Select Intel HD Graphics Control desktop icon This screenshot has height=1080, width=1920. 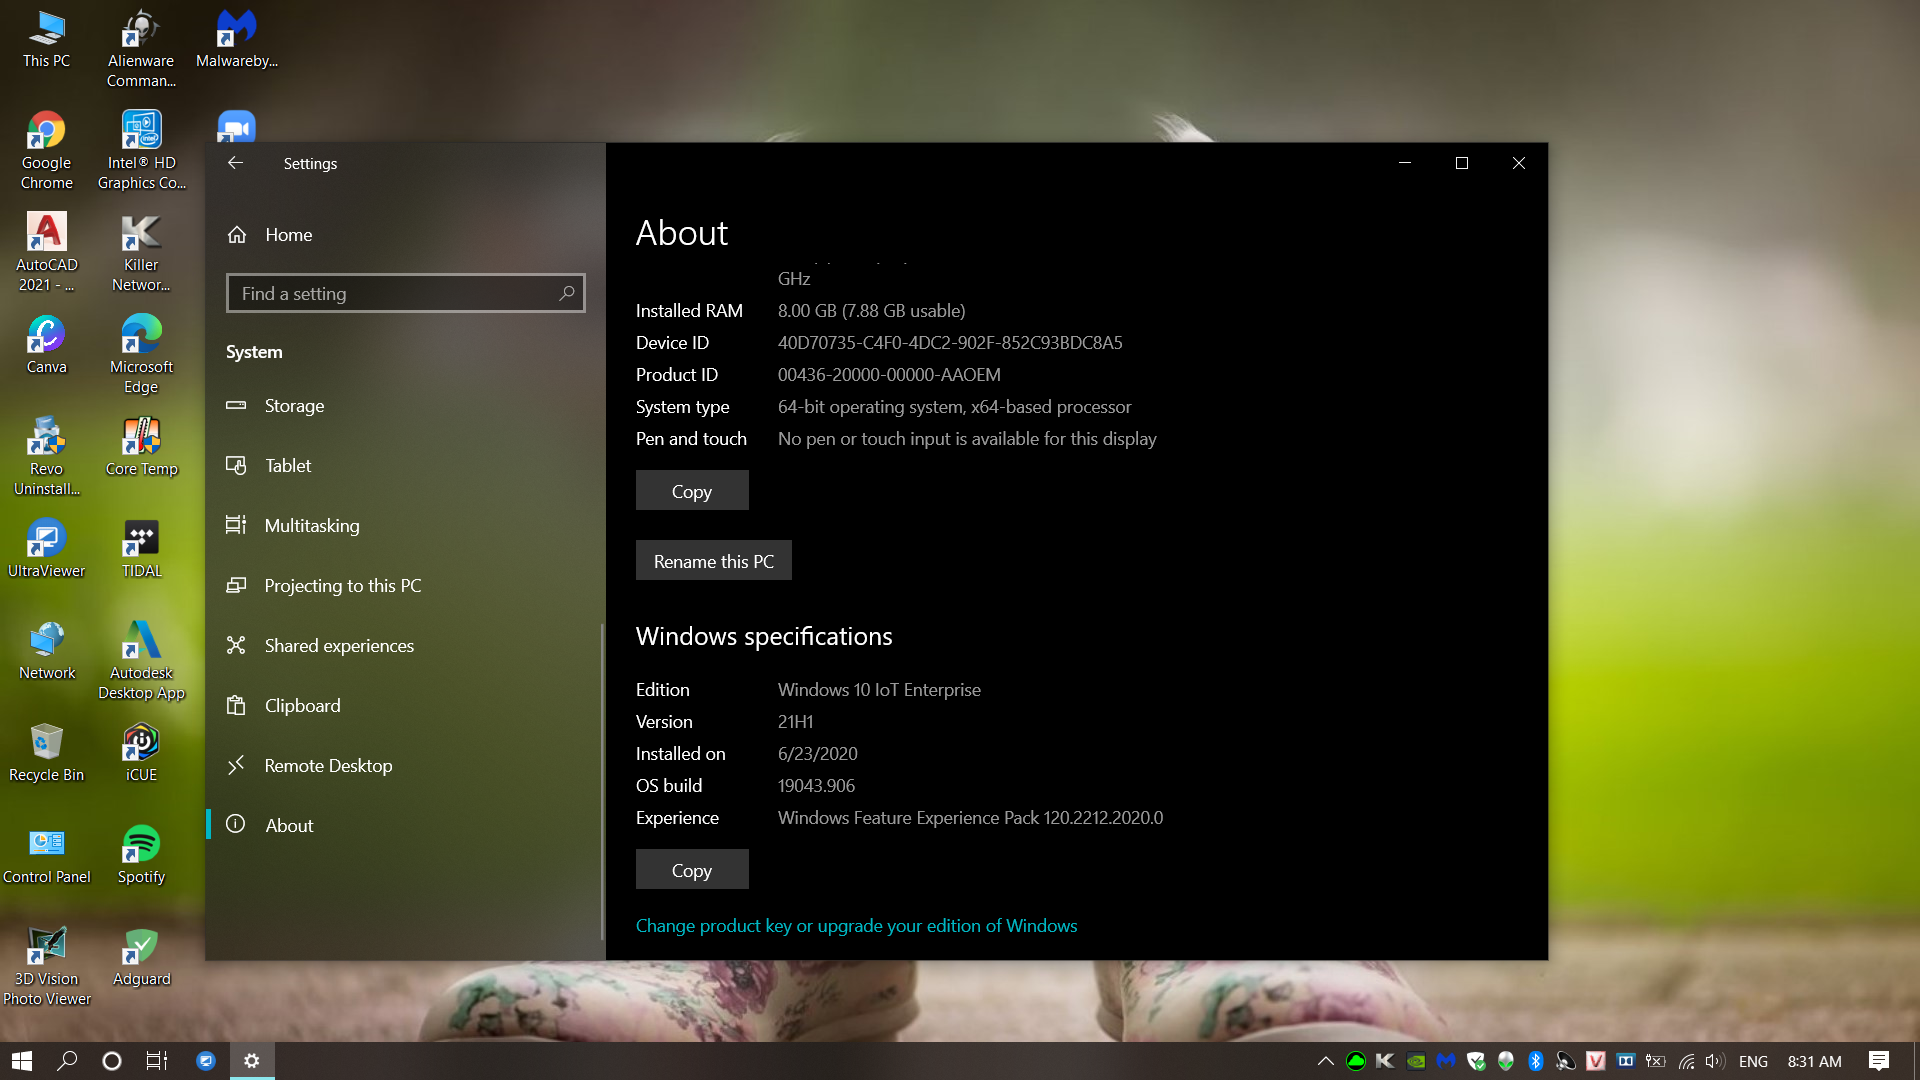pos(141,151)
